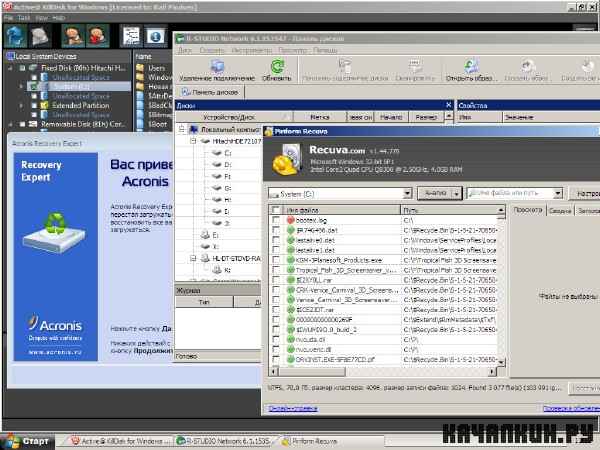Open the File menu in KillDisk
The width and height of the screenshot is (600, 450).
point(8,18)
